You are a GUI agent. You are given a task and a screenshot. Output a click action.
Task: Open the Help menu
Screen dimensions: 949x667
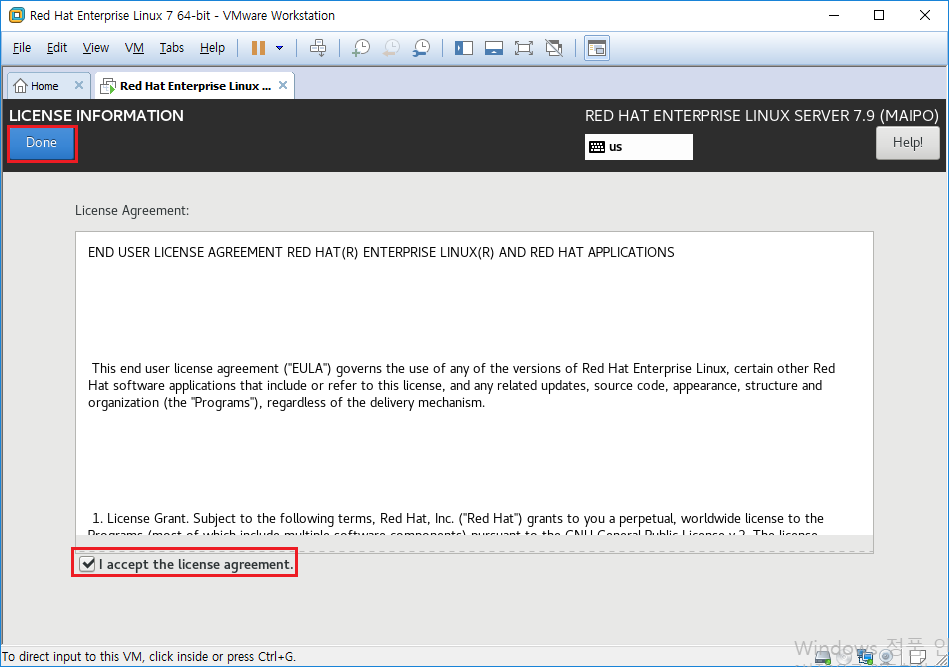(x=212, y=48)
